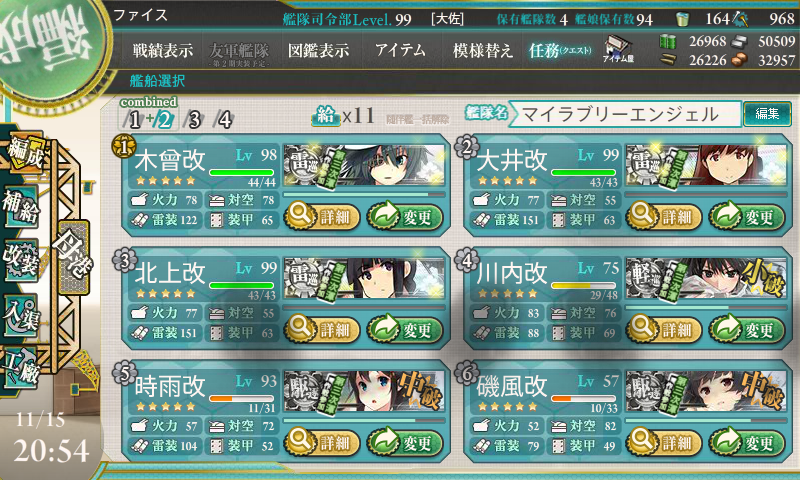
Task: Open the 入渠 docking sidebar icon
Action: [20, 315]
